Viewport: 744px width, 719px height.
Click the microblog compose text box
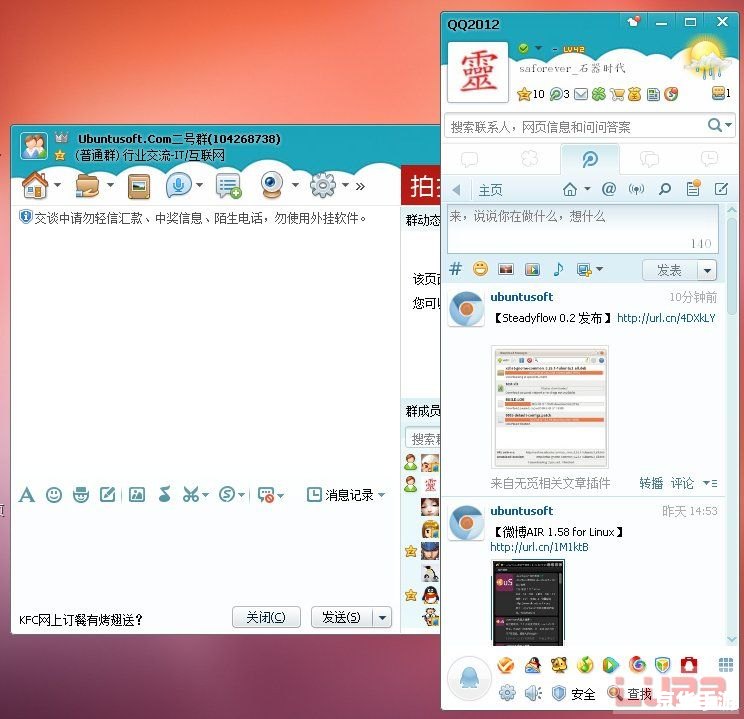click(x=583, y=229)
